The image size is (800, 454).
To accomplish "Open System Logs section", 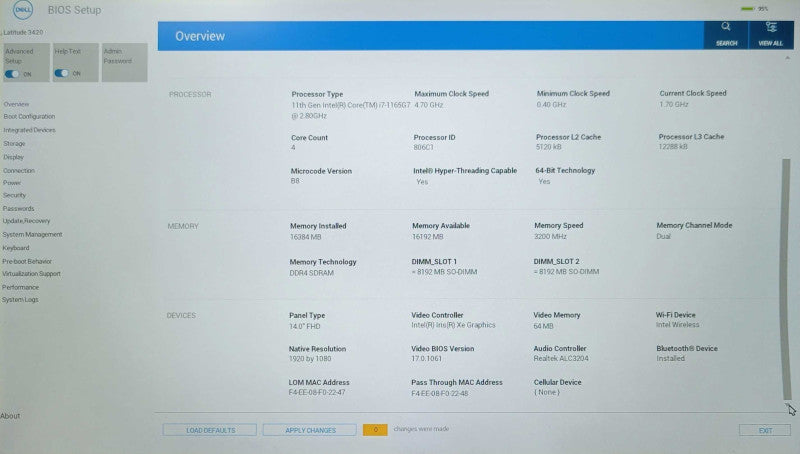I will [20, 299].
